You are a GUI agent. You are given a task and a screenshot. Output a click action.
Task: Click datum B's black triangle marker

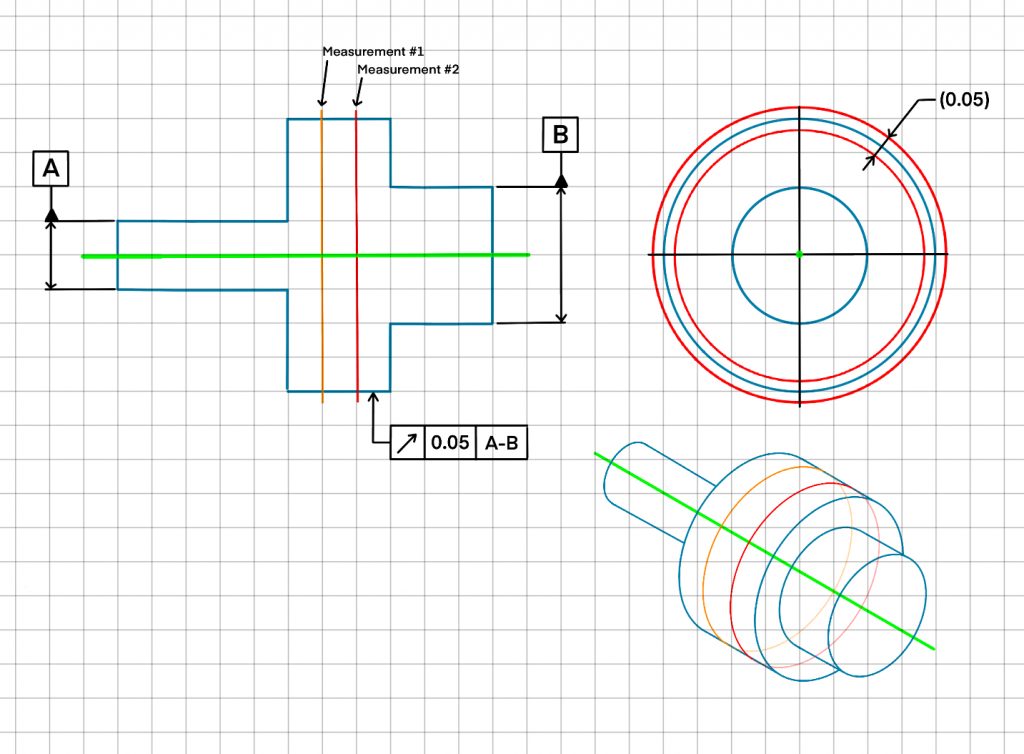(x=561, y=180)
